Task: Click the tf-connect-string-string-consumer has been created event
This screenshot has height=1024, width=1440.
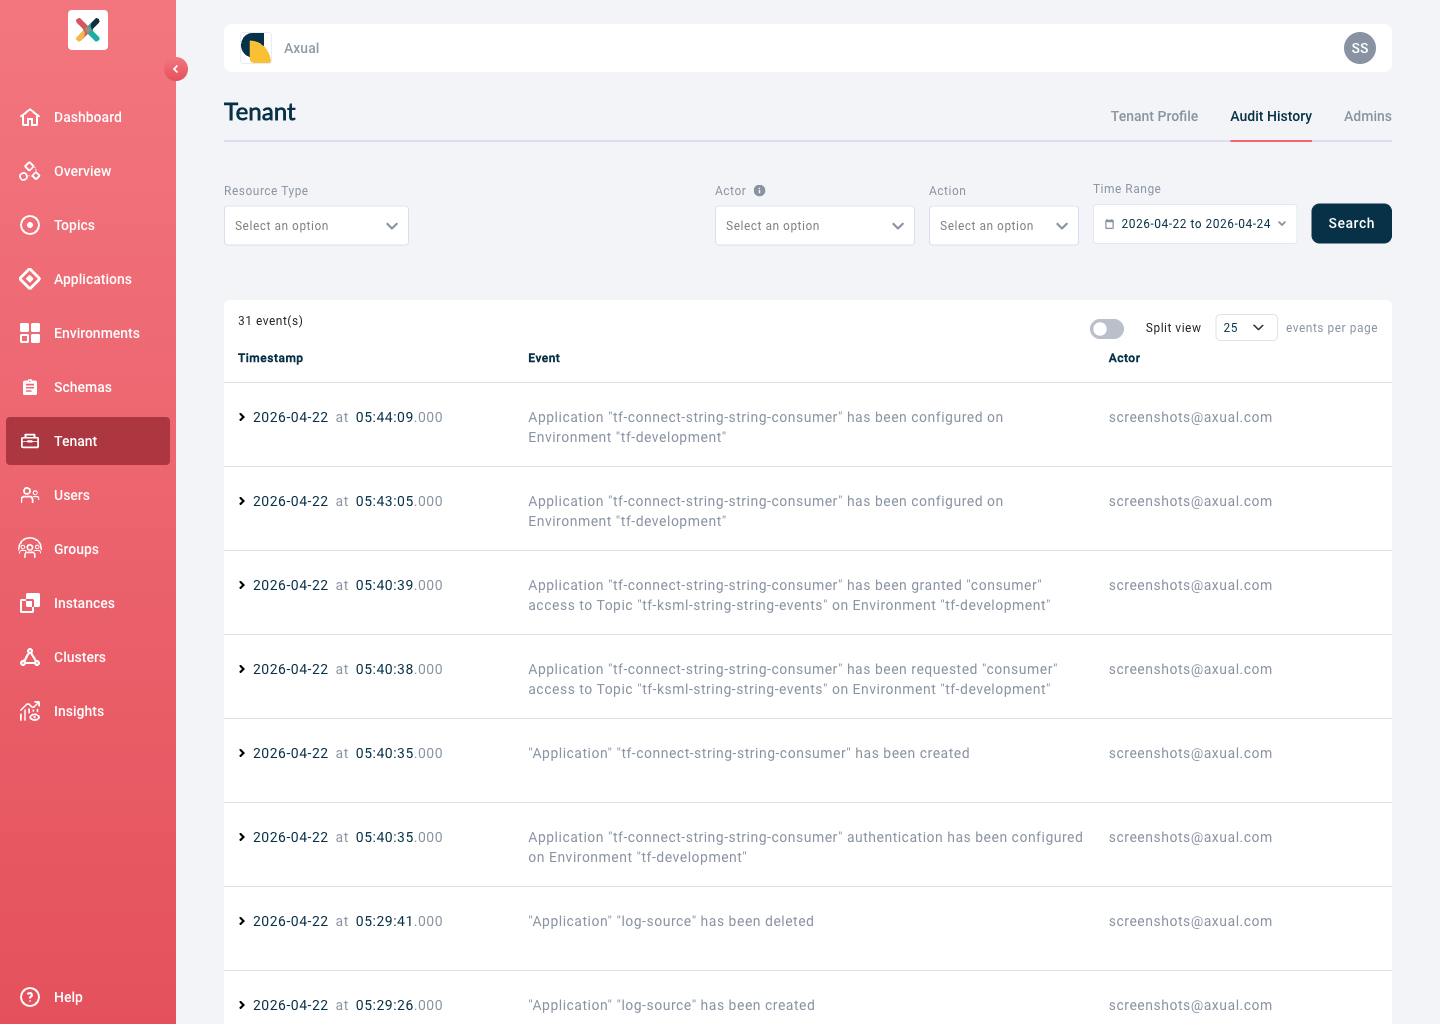Action: click(749, 753)
